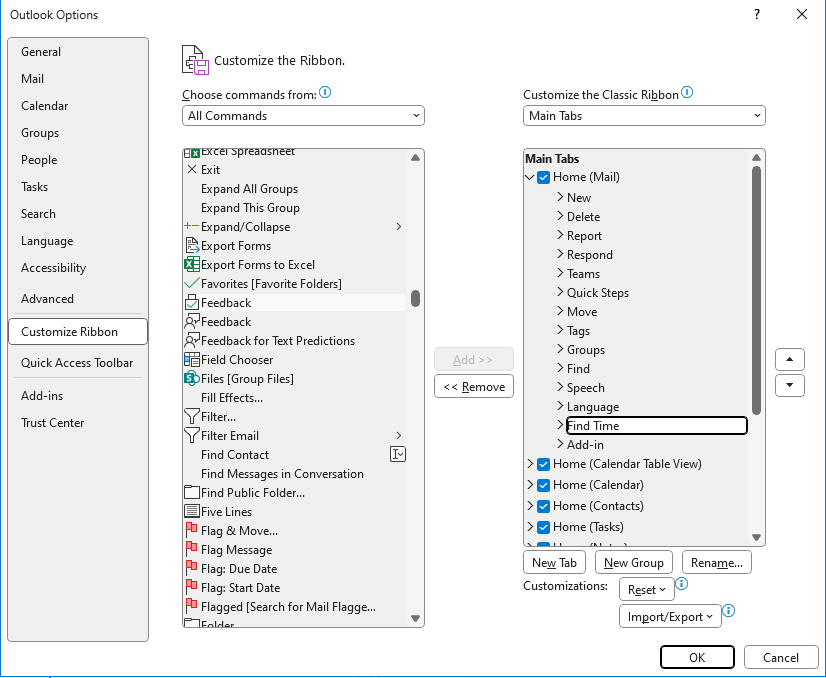Open the Add-ins category
This screenshot has width=826, height=678.
click(x=78, y=396)
